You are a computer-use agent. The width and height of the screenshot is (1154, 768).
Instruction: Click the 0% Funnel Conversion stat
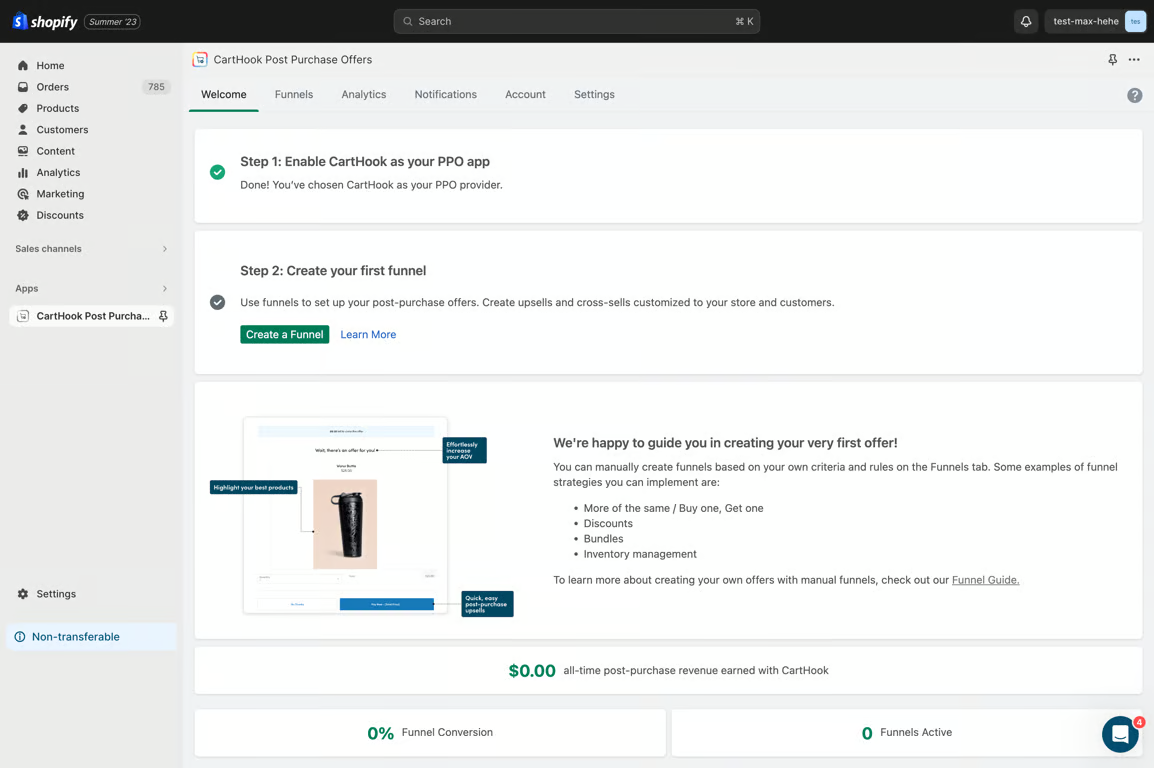[430, 733]
